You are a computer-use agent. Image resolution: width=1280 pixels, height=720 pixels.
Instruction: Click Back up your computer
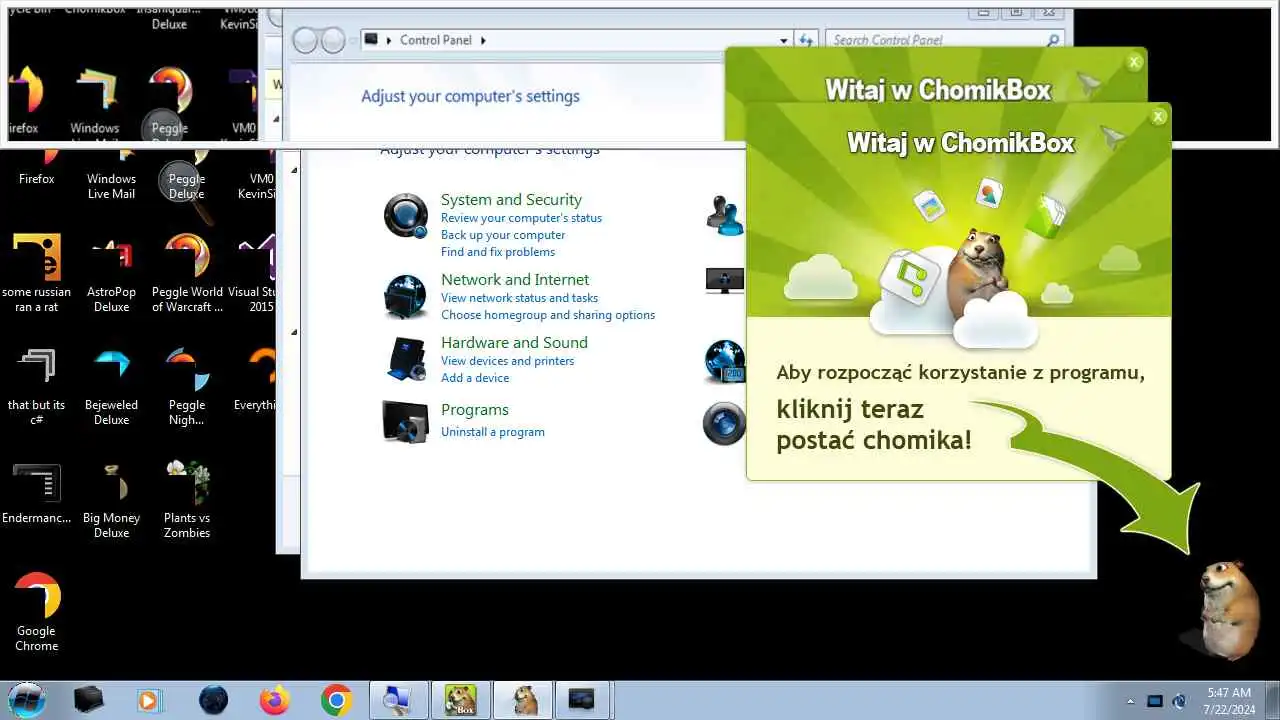(503, 235)
